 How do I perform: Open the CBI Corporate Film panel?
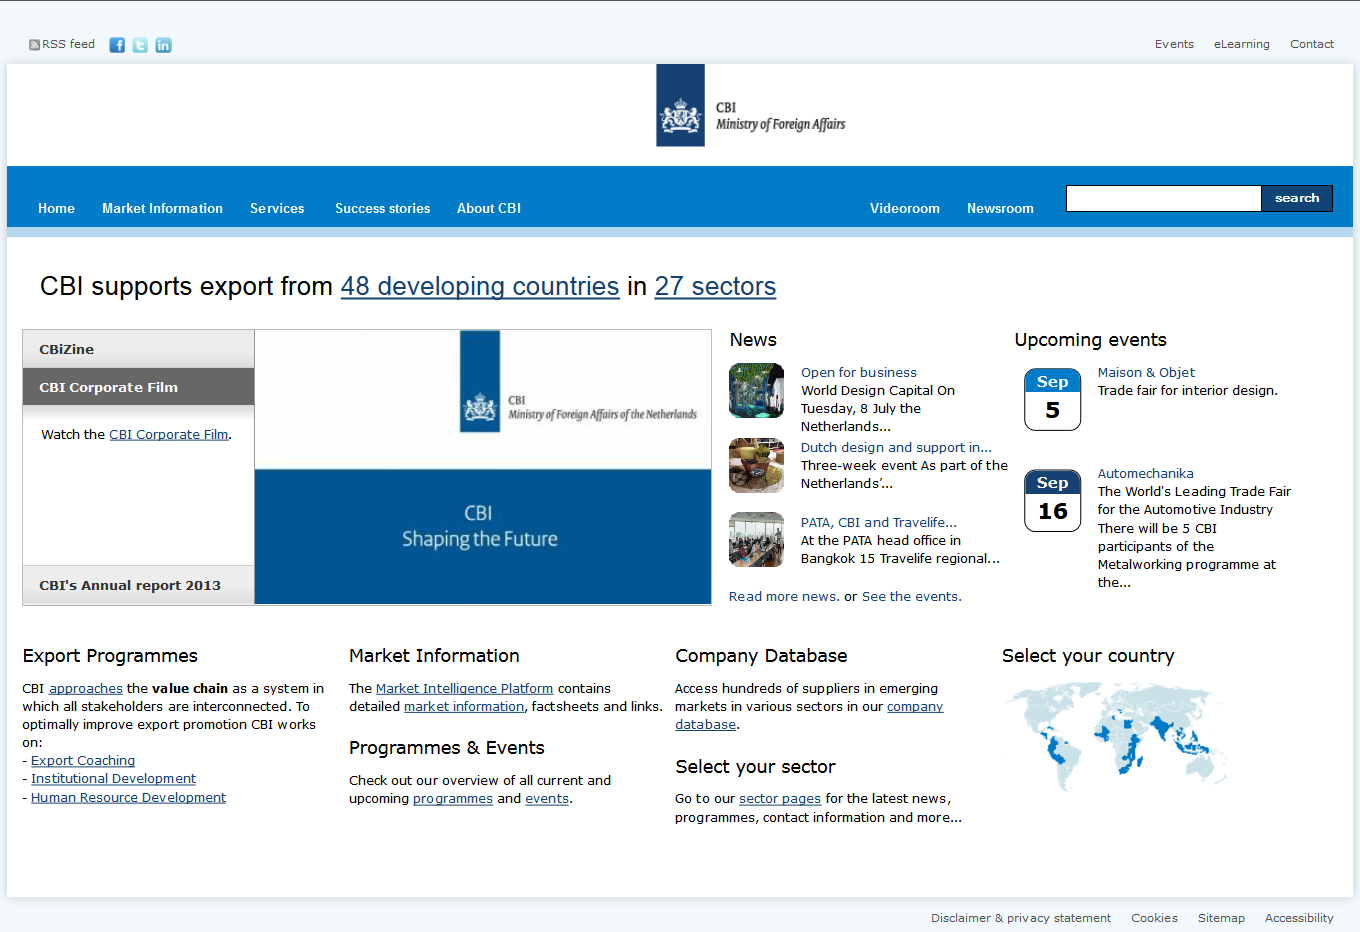(x=138, y=387)
